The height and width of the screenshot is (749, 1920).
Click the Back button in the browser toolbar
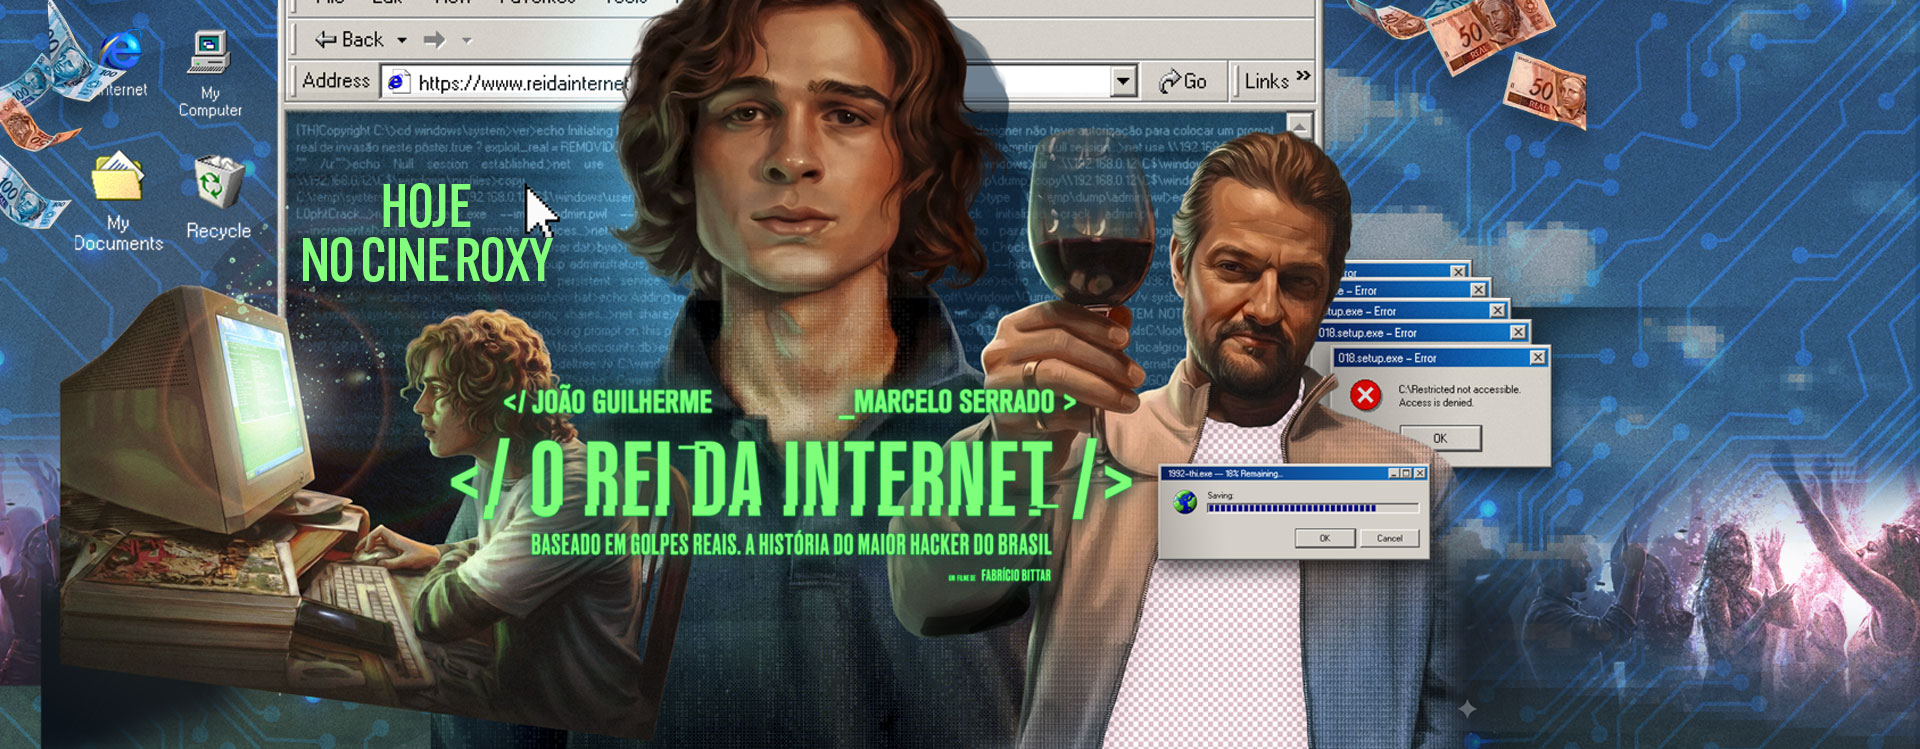(349, 40)
